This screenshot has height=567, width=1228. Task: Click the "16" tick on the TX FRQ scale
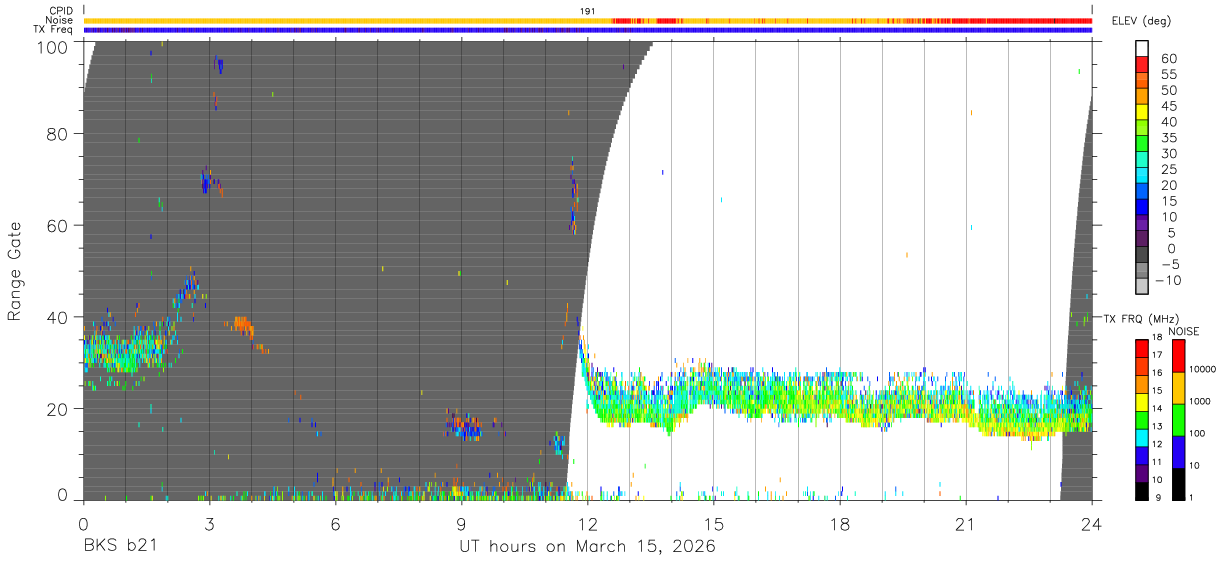pos(1159,373)
